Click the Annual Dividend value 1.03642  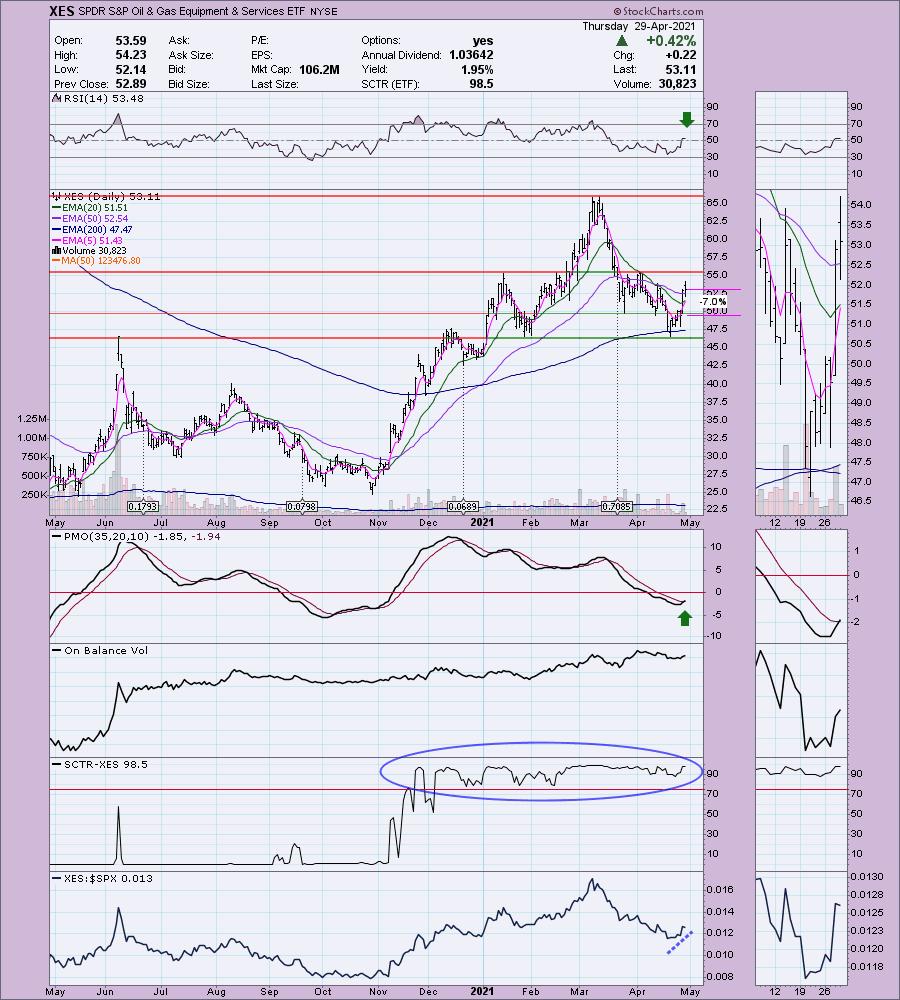click(471, 55)
